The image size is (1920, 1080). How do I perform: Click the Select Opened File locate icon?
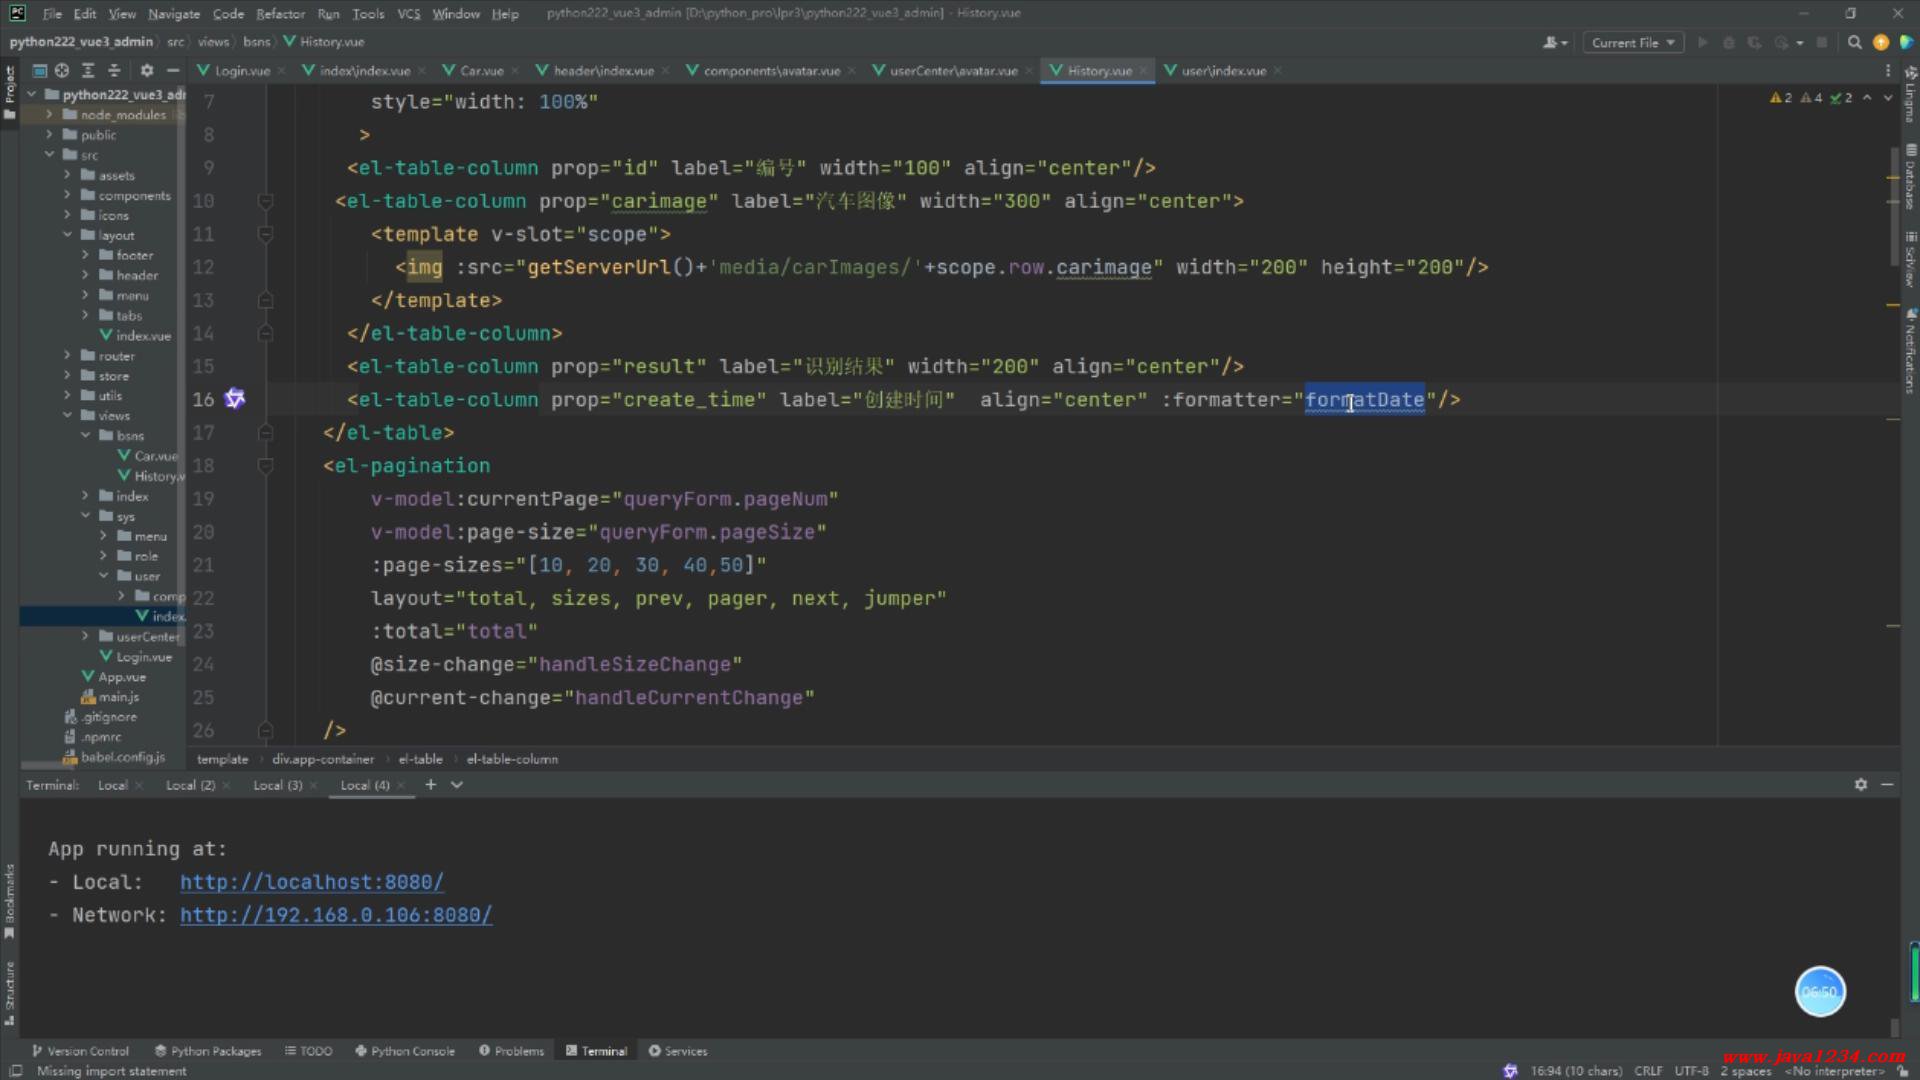[x=62, y=71]
